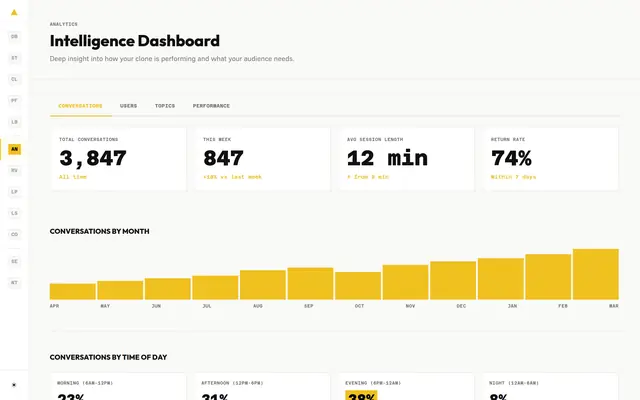This screenshot has width=640, height=400.
Task: Click the Morning (6AM-12PM) label
Action: [85, 383]
